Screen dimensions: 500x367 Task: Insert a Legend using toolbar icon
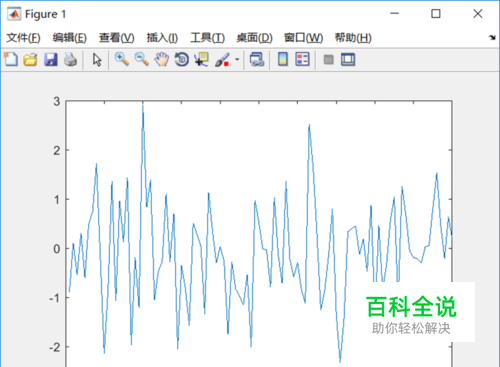tap(302, 60)
